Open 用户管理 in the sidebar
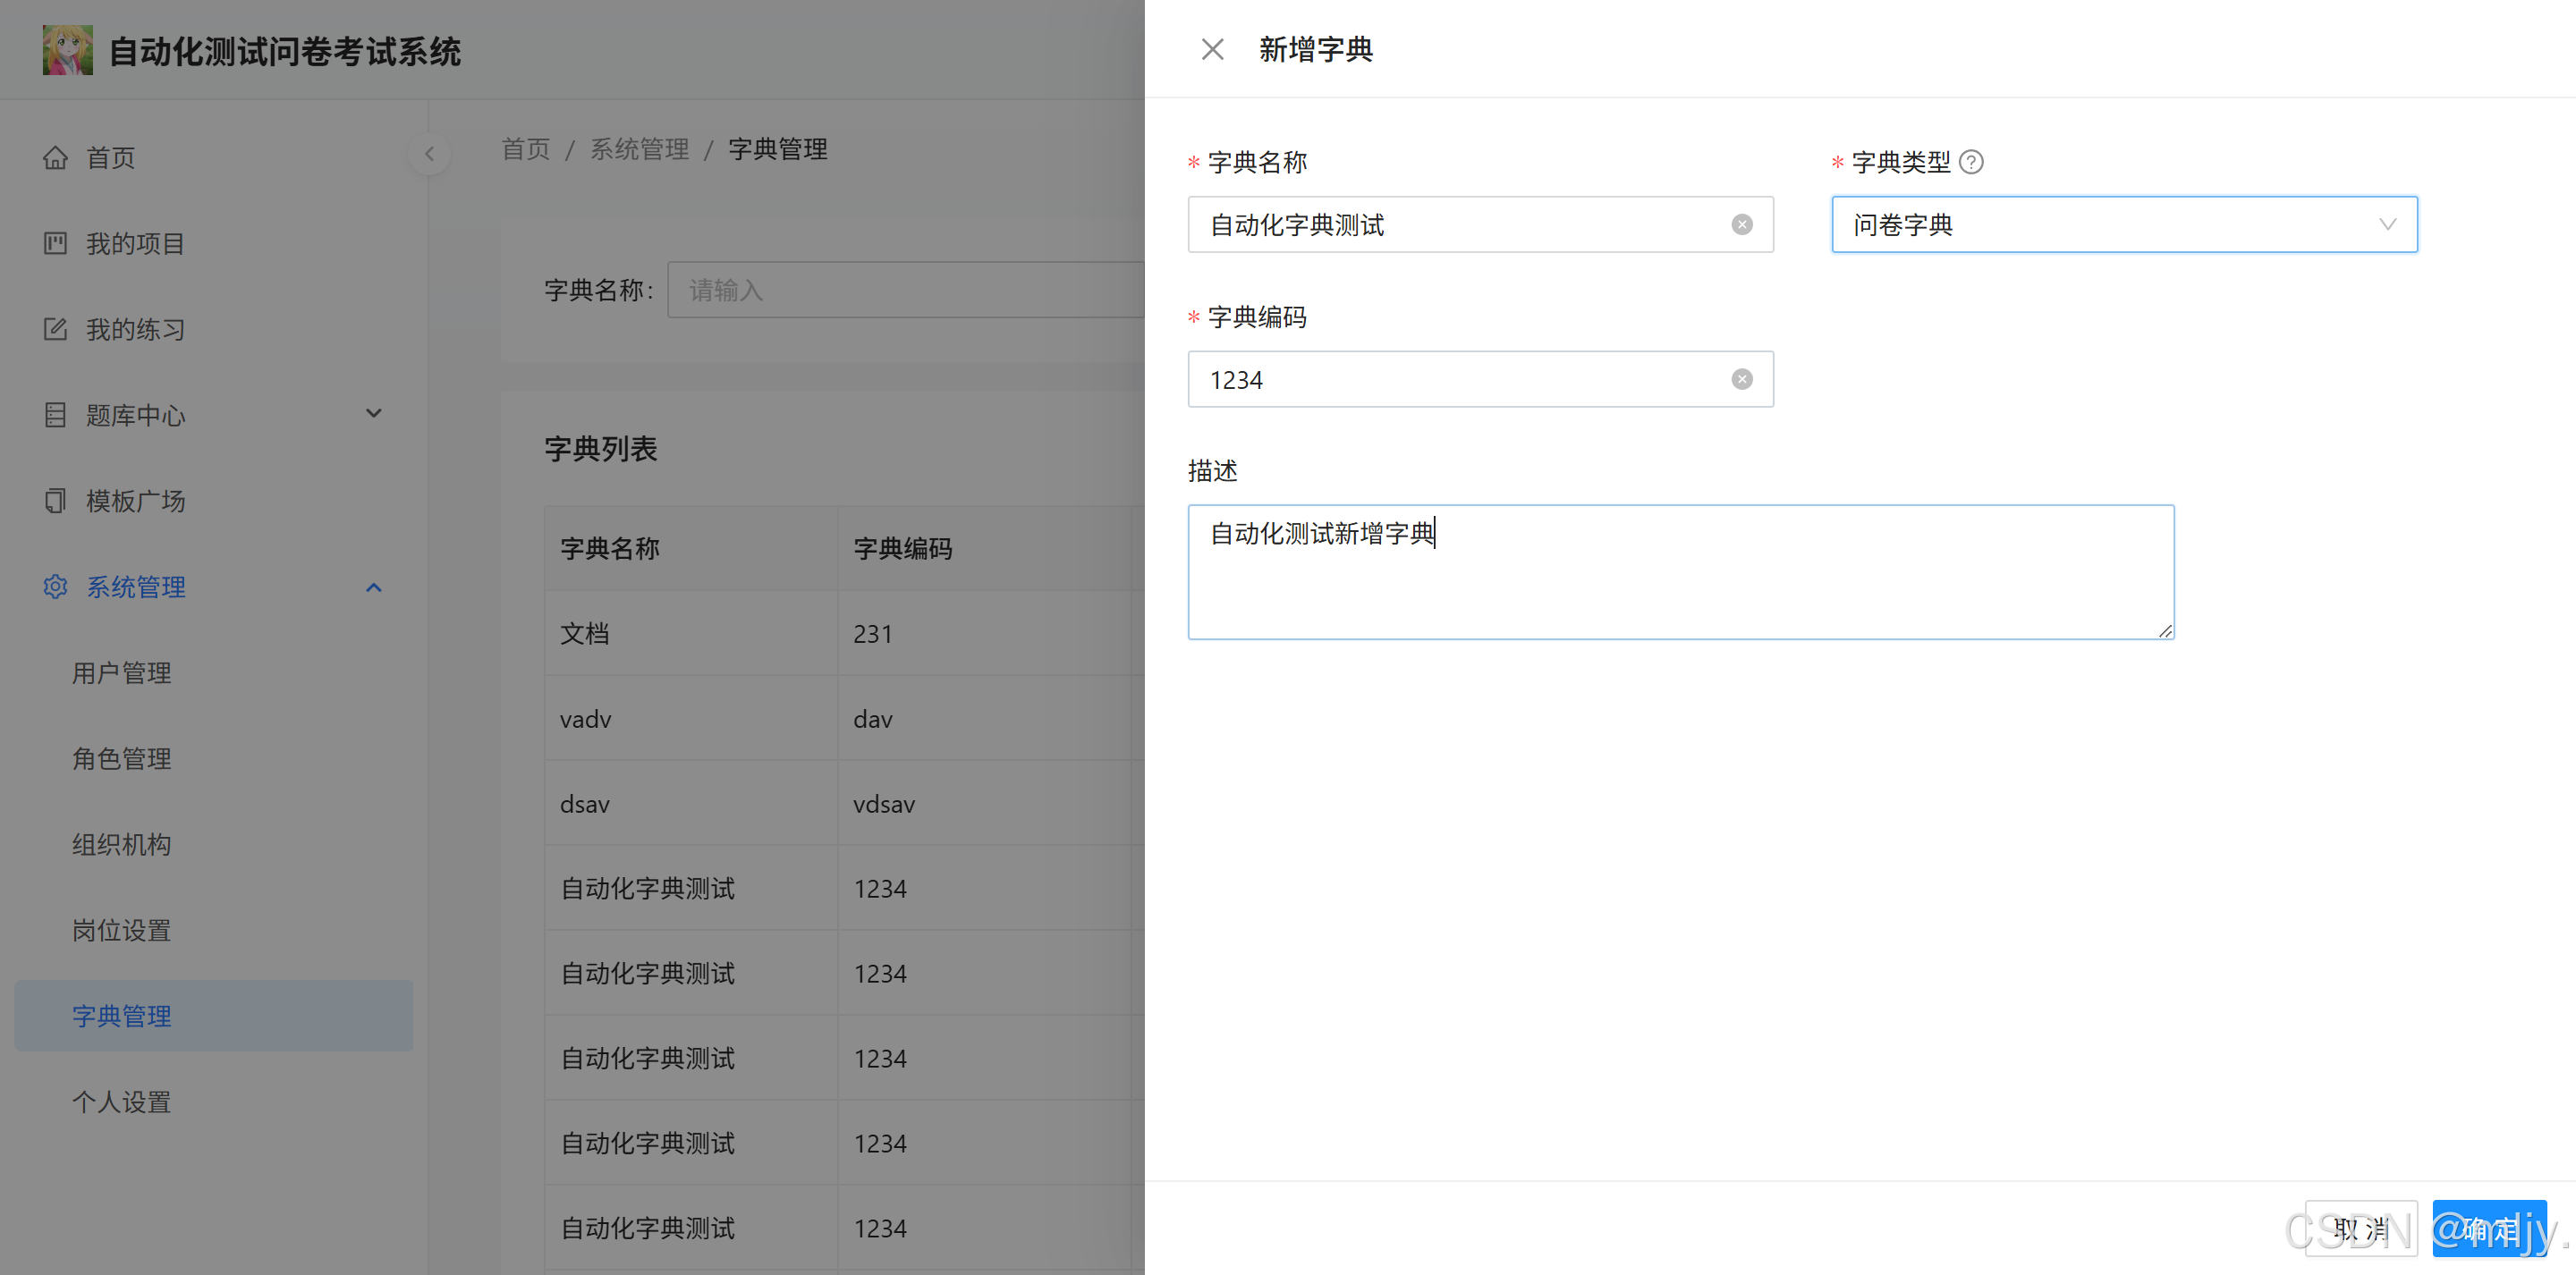Image resolution: width=2576 pixels, height=1275 pixels. point(121,673)
